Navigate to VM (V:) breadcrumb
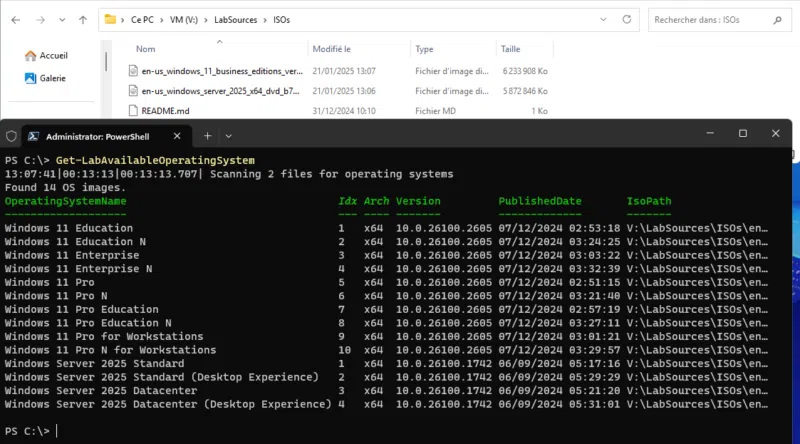 pos(186,19)
